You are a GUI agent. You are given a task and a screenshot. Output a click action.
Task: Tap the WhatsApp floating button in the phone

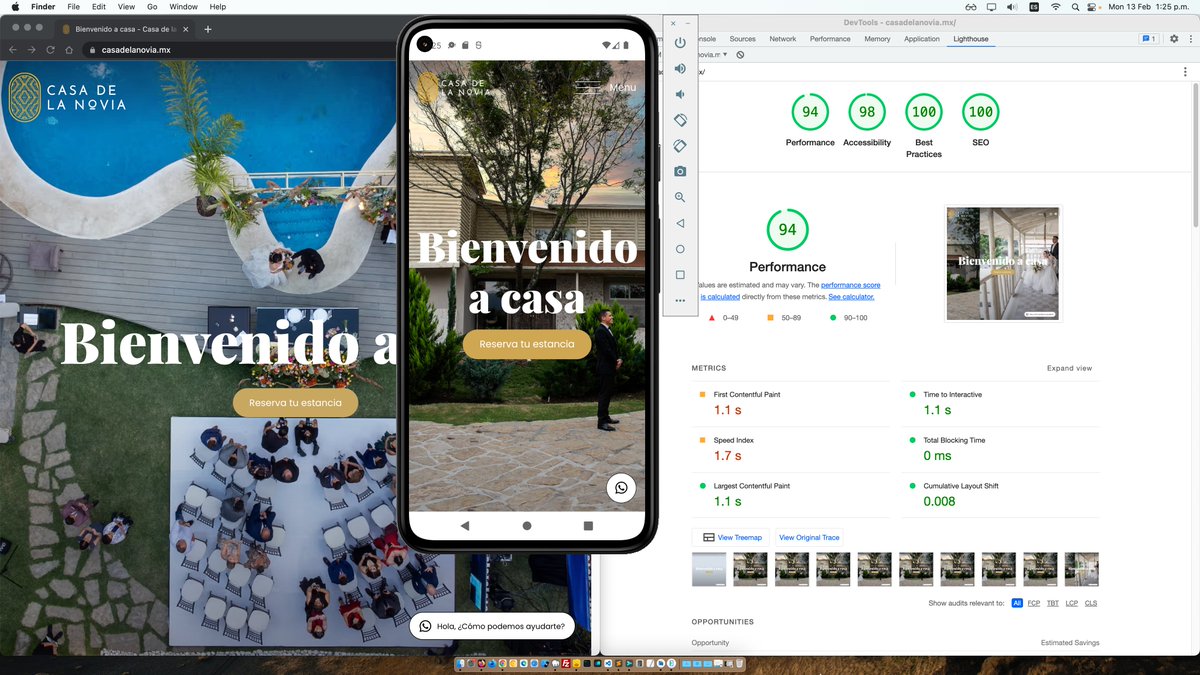[x=621, y=488]
